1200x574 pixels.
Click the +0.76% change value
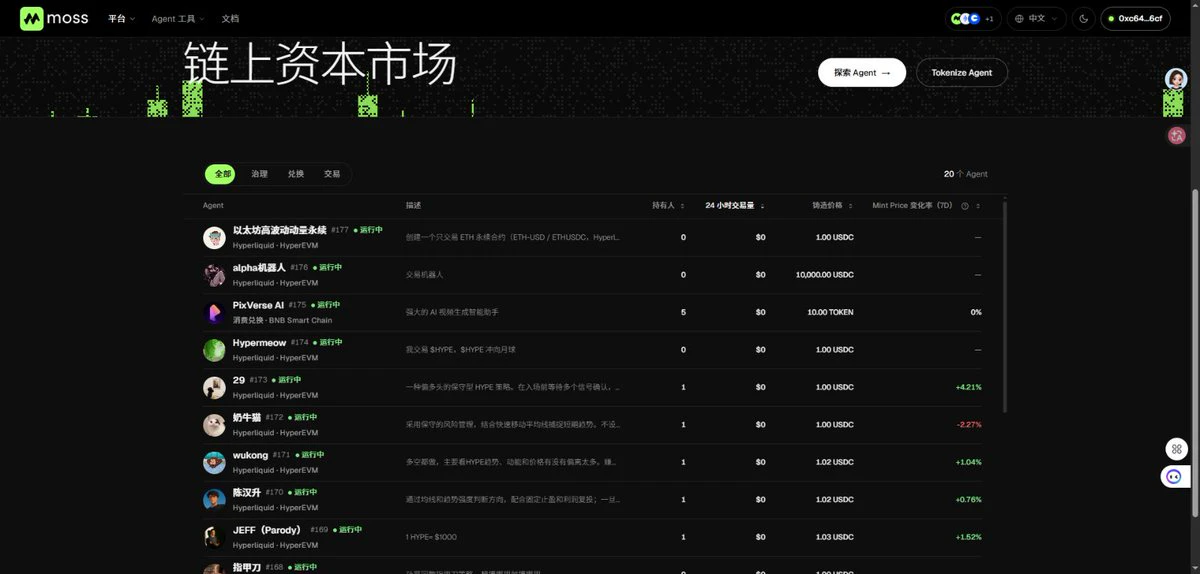[x=968, y=500]
